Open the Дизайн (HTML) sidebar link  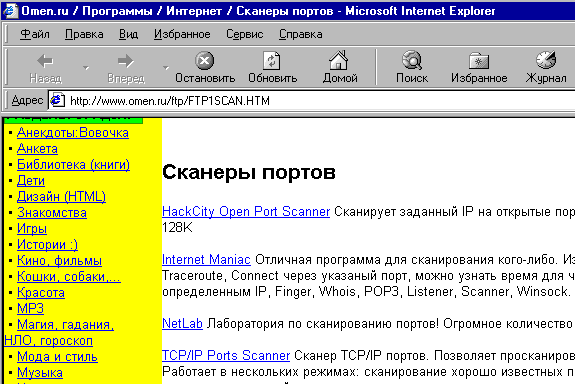pos(61,197)
